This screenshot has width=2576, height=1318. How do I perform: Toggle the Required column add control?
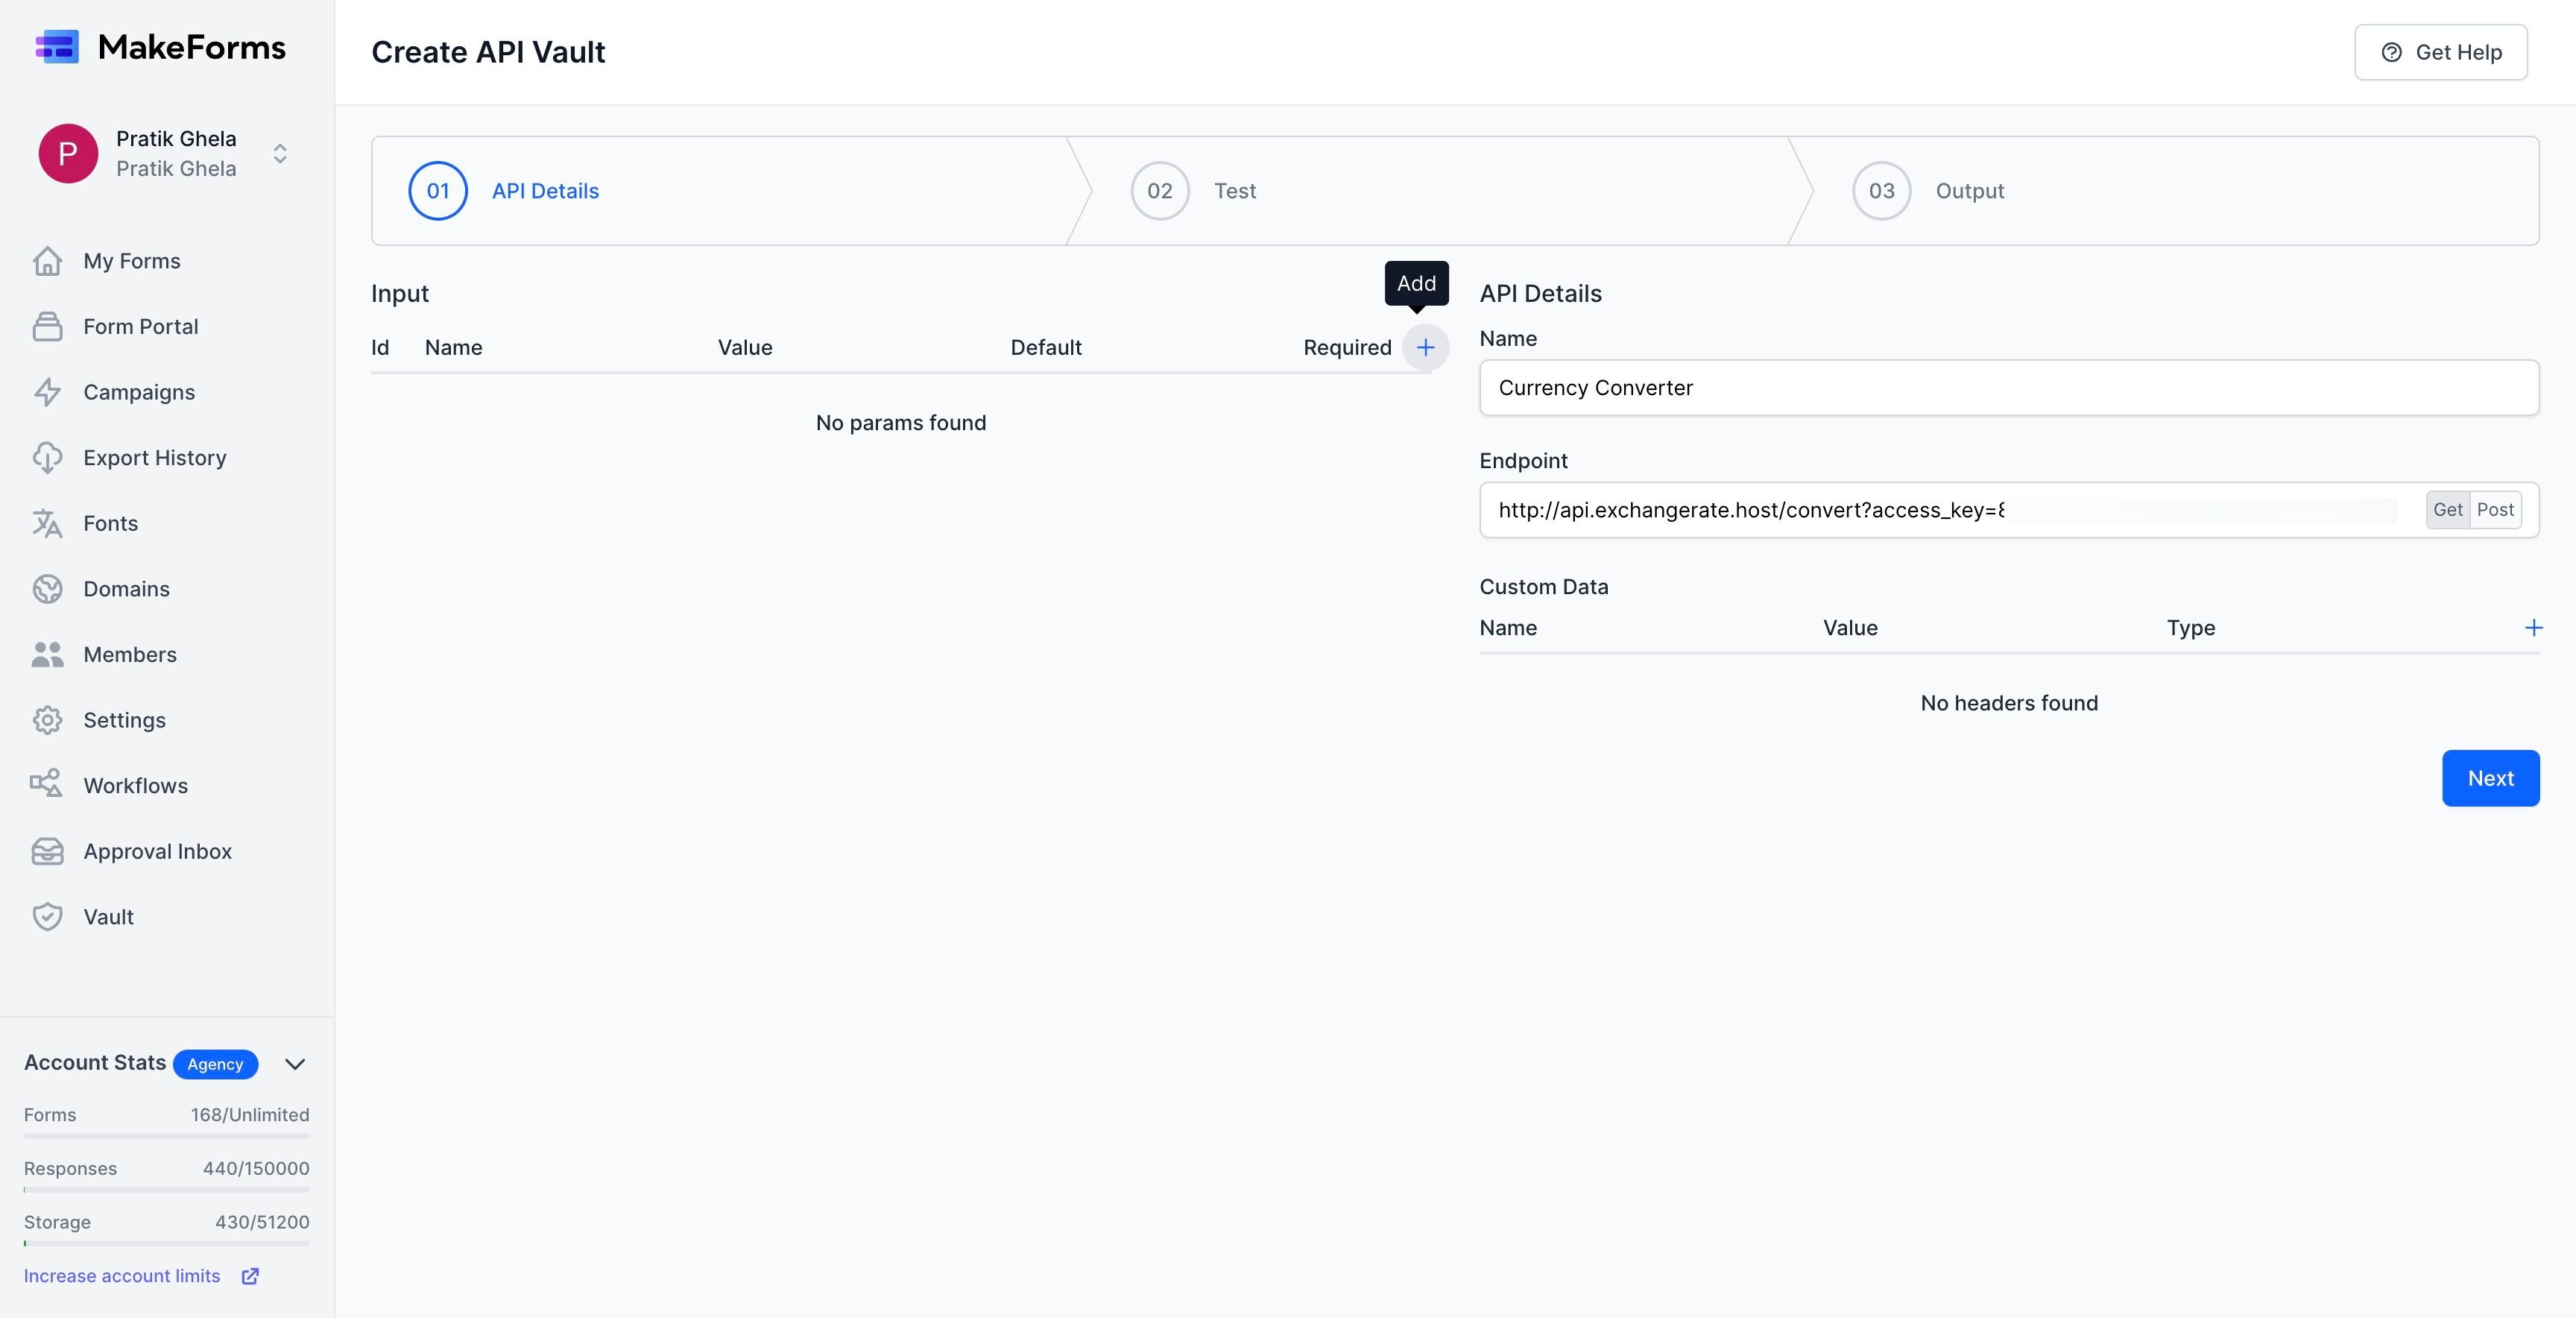[1425, 347]
